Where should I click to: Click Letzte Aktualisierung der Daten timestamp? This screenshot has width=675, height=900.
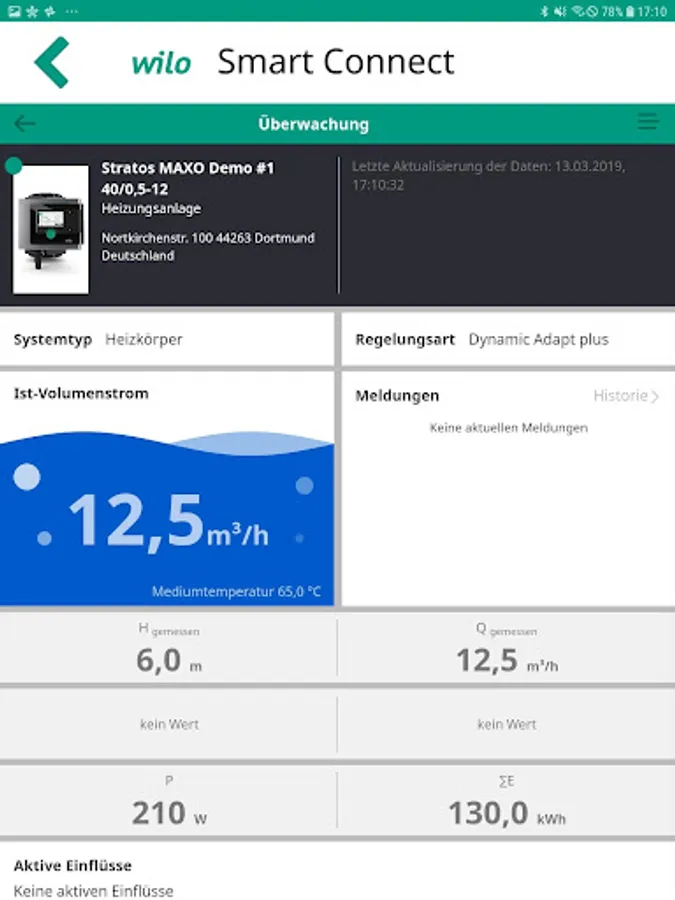pyautogui.click(x=488, y=175)
